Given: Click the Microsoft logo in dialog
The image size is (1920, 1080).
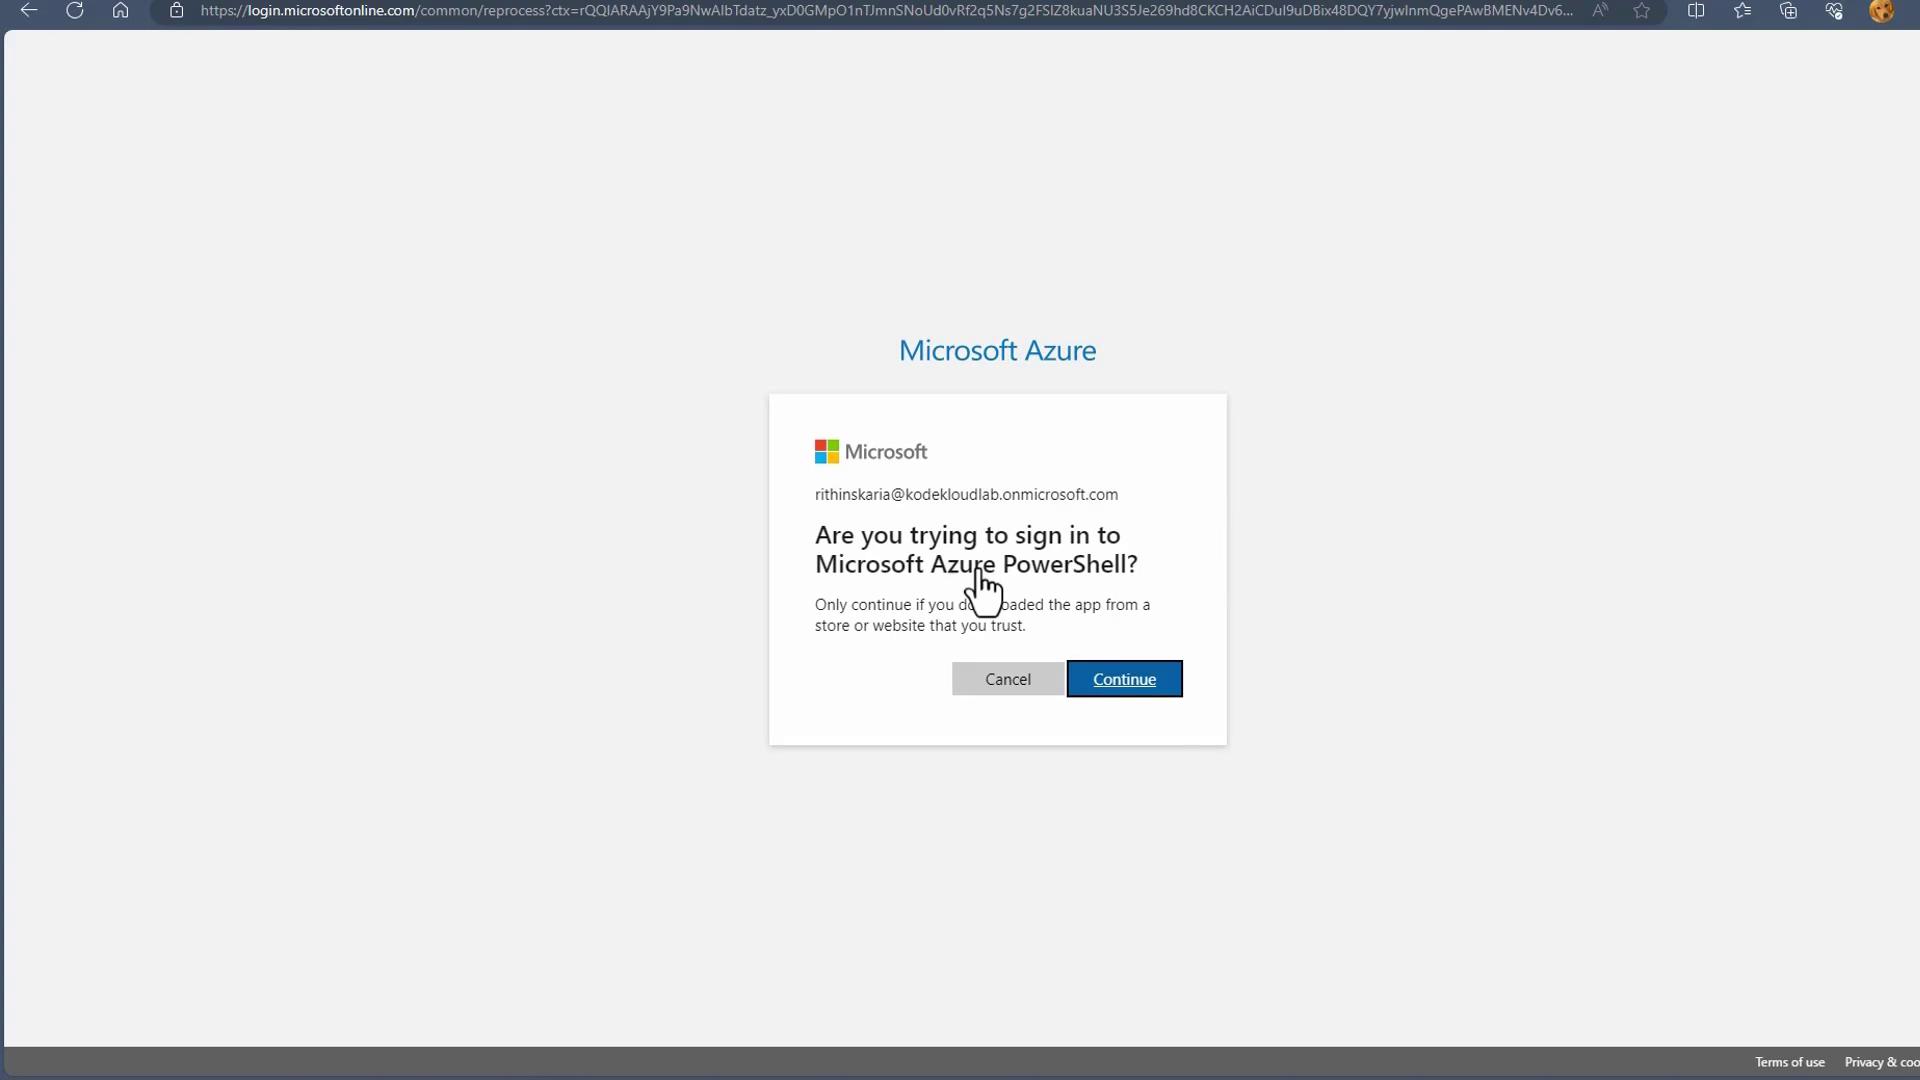Looking at the screenshot, I should click(871, 452).
